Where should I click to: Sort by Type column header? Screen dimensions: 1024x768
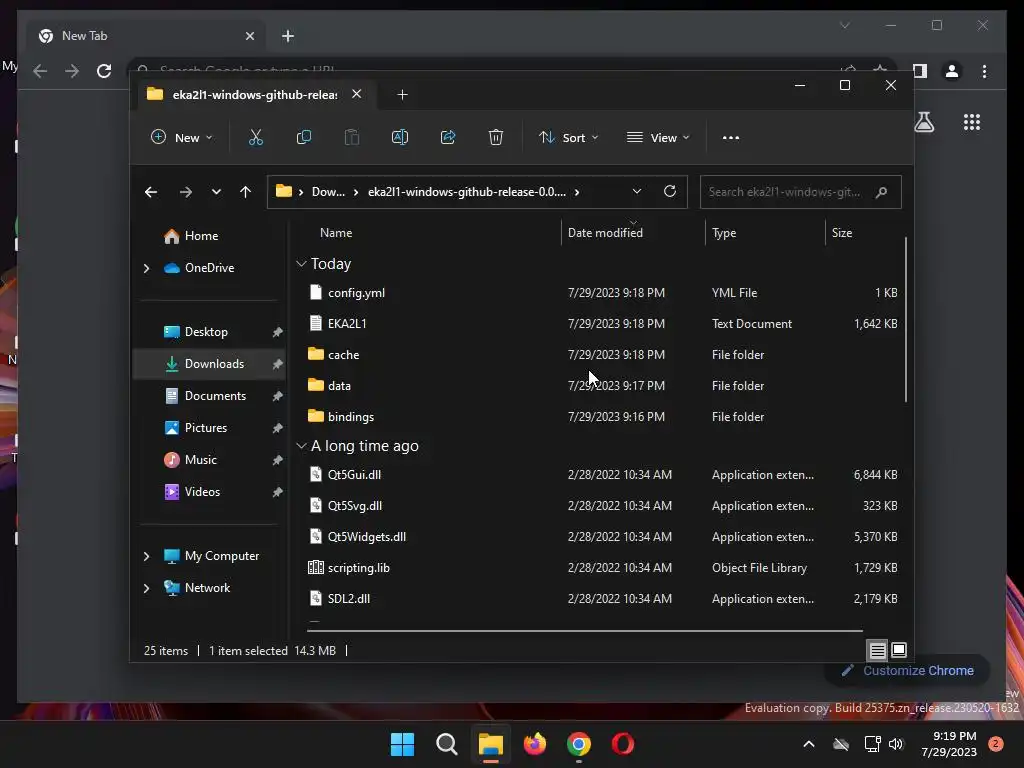(724, 233)
